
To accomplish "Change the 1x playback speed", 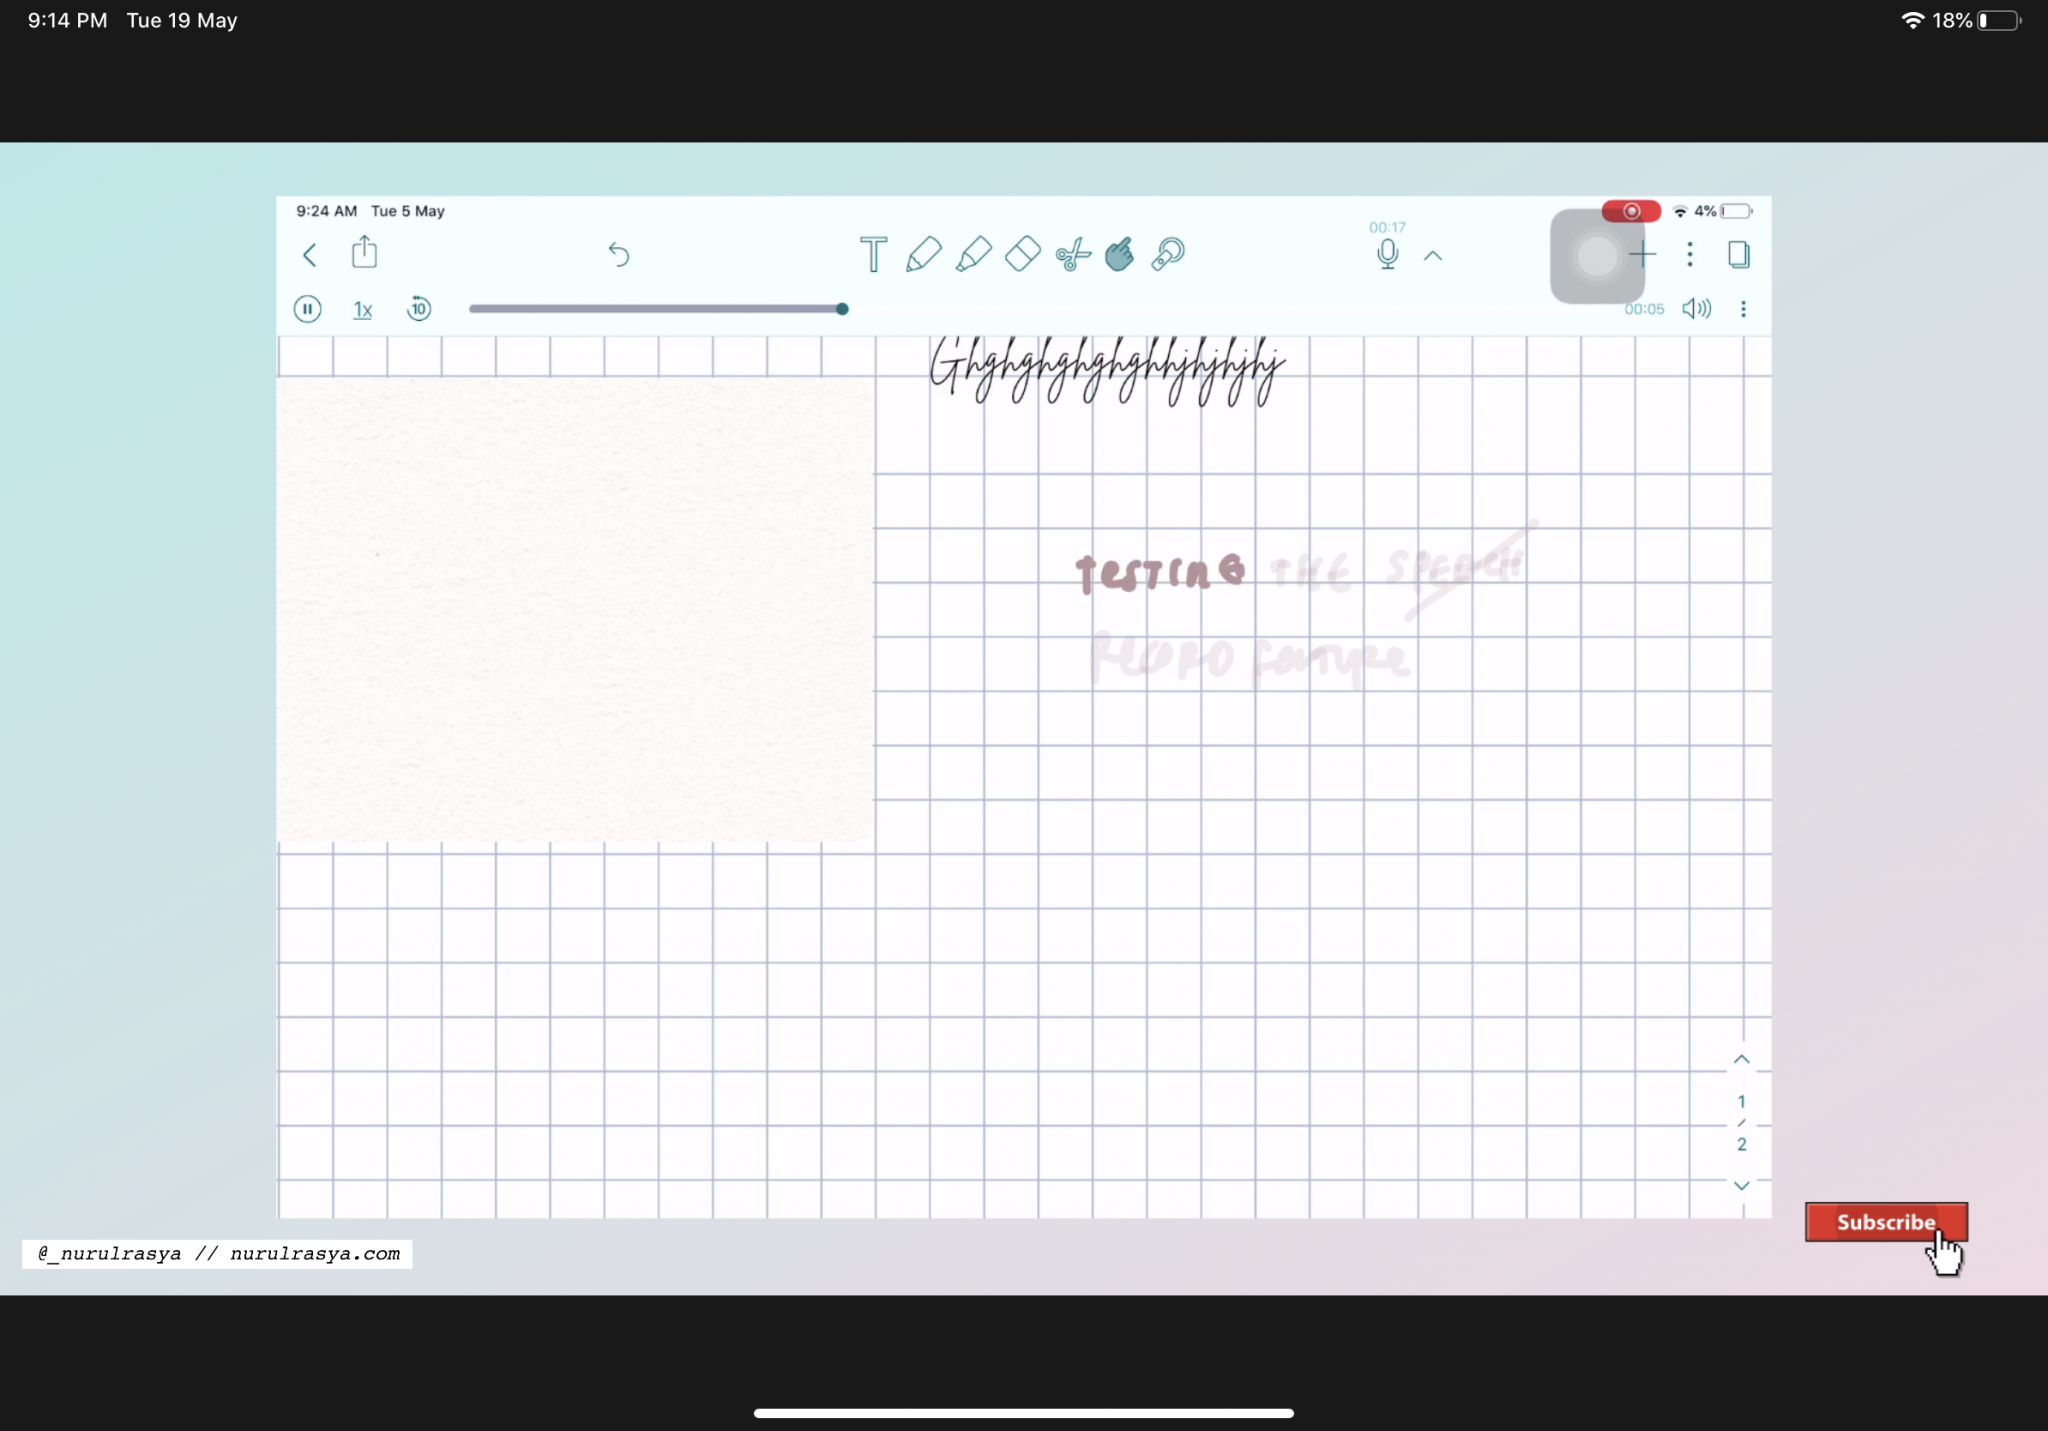I will [x=362, y=310].
